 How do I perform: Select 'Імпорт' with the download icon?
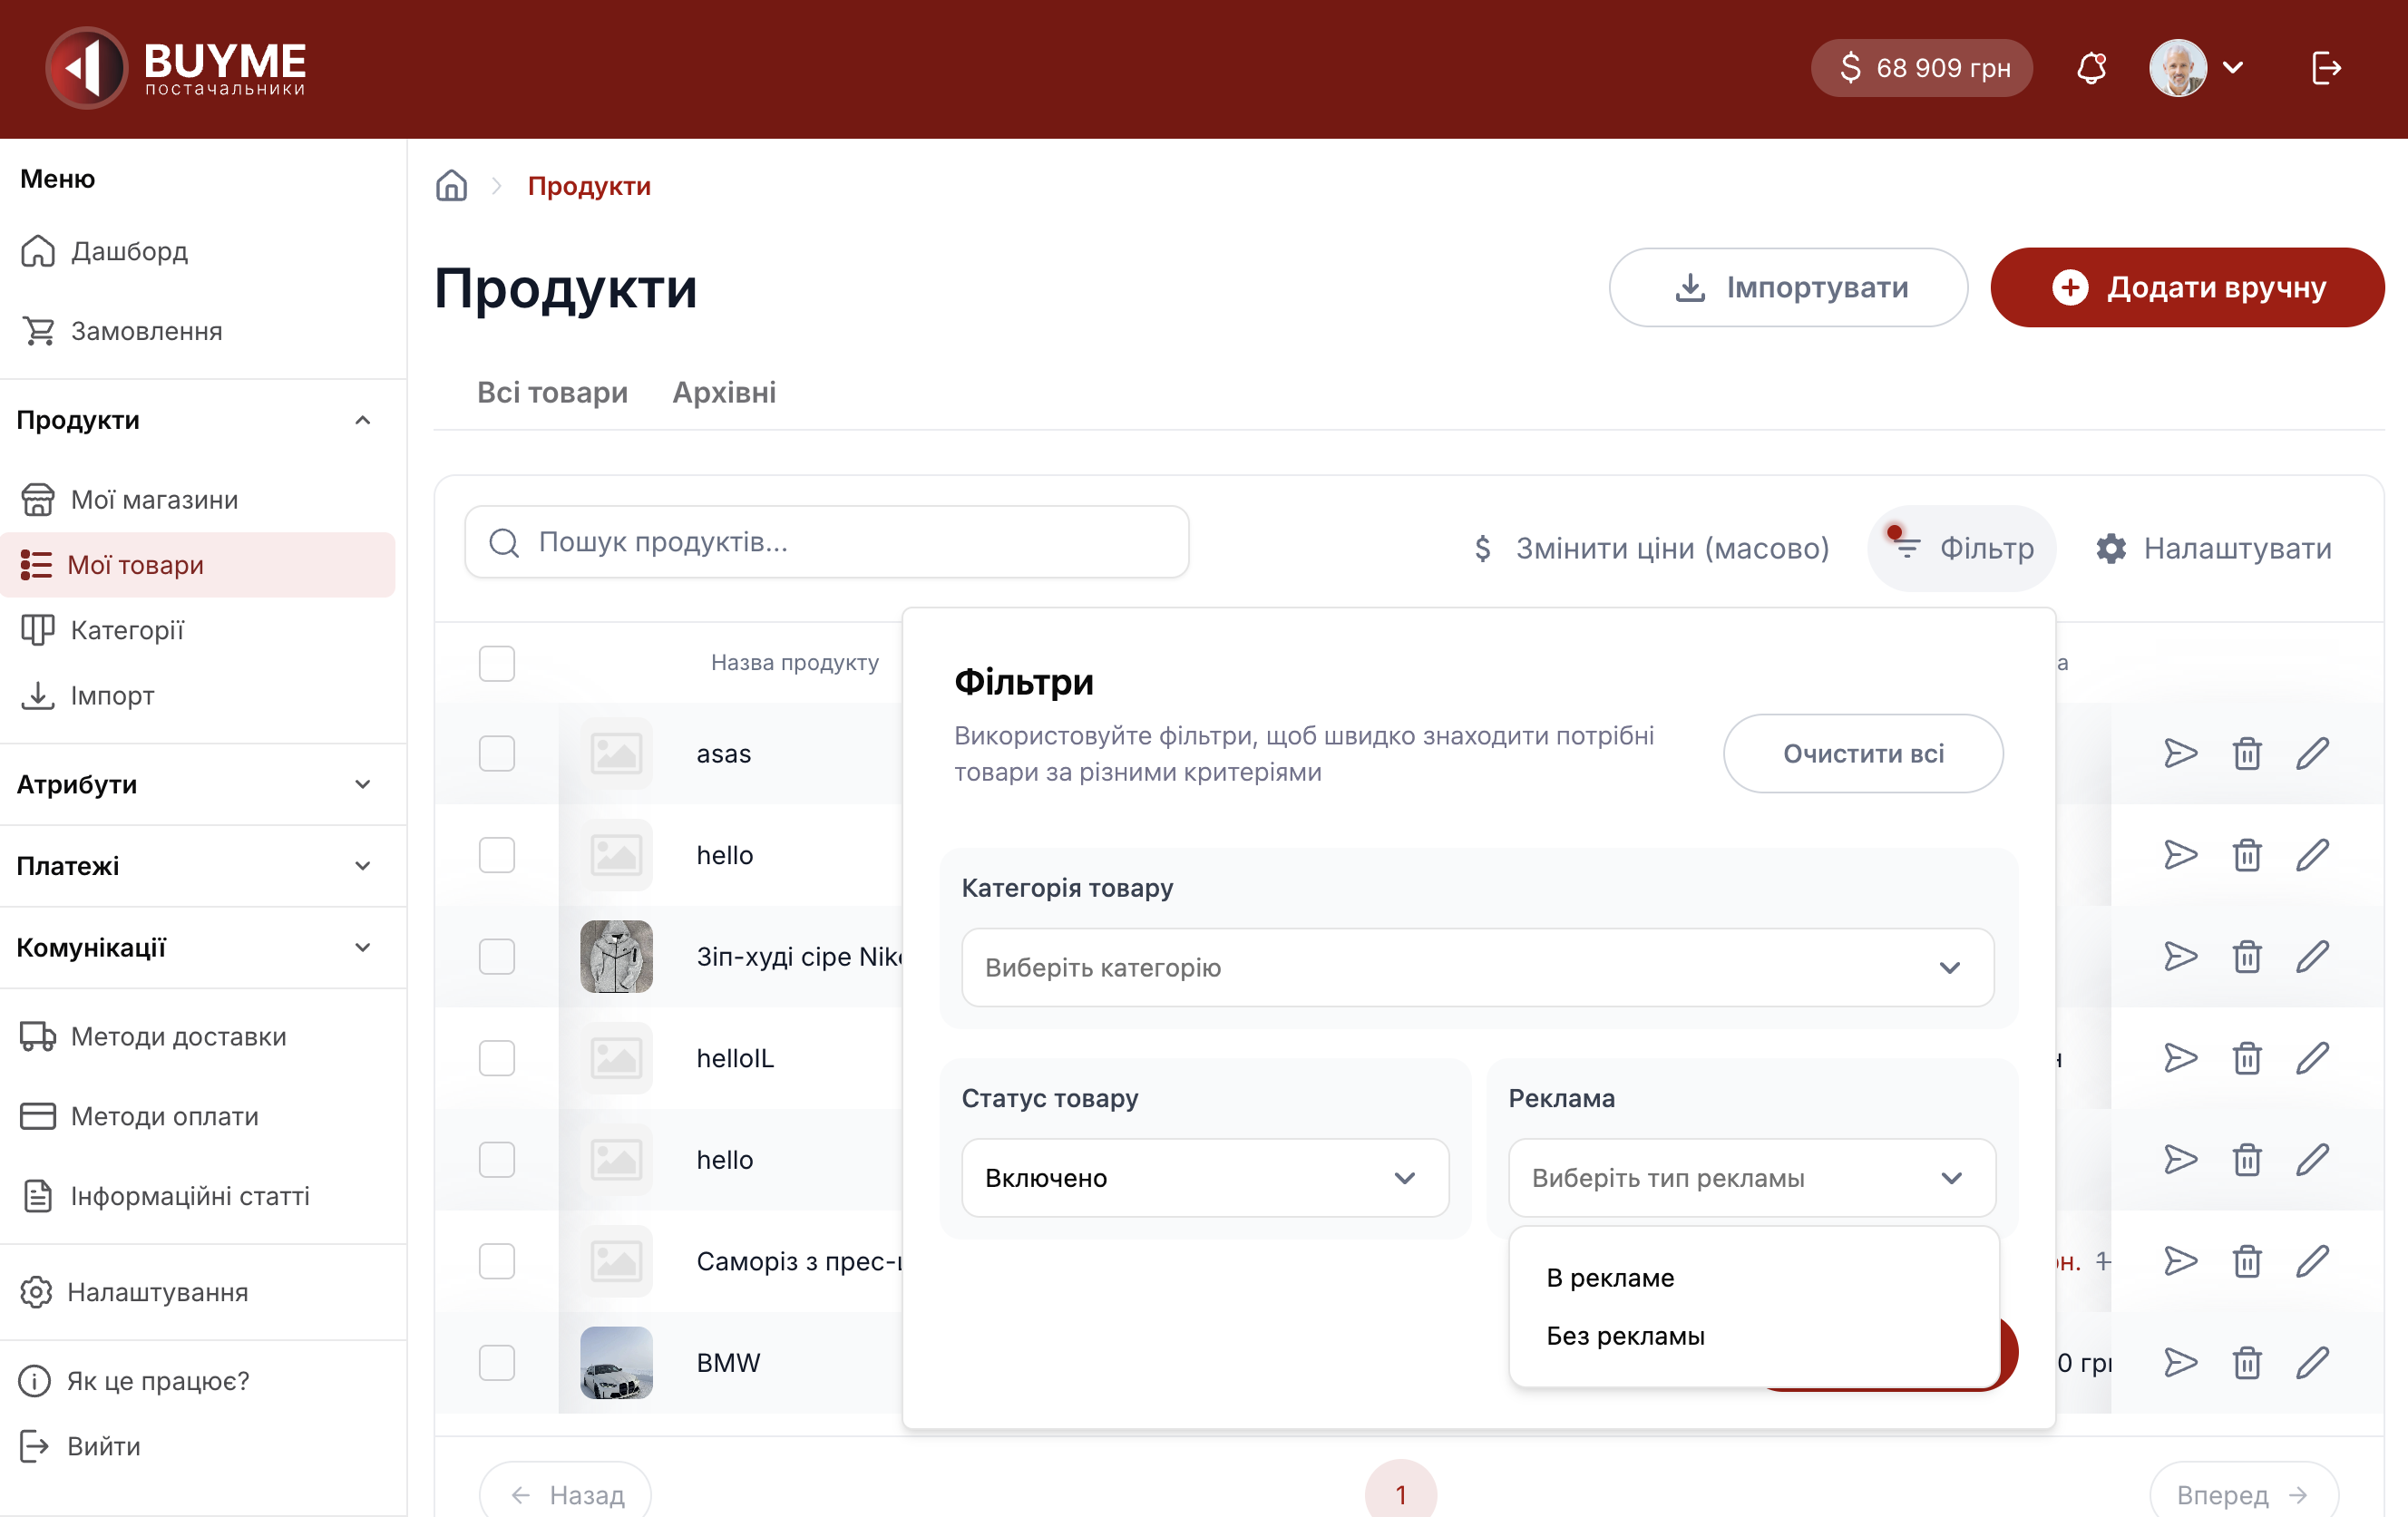112,695
